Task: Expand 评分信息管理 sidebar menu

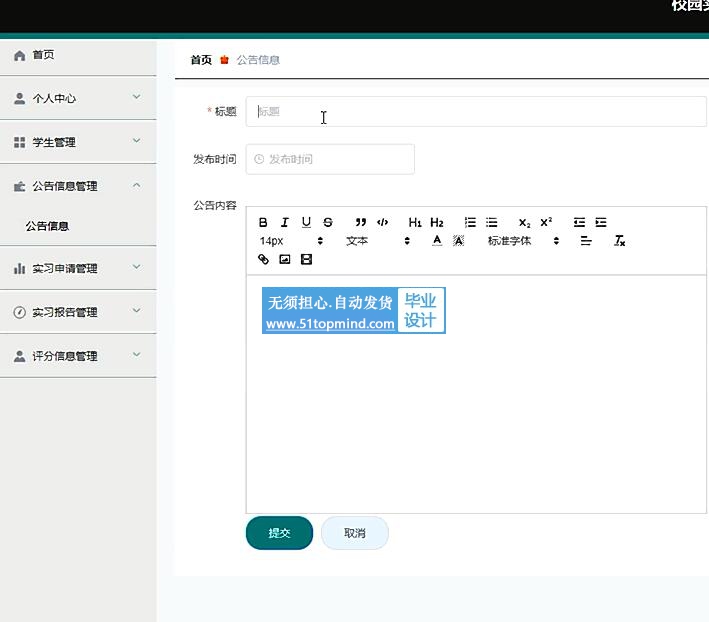Action: coord(78,356)
